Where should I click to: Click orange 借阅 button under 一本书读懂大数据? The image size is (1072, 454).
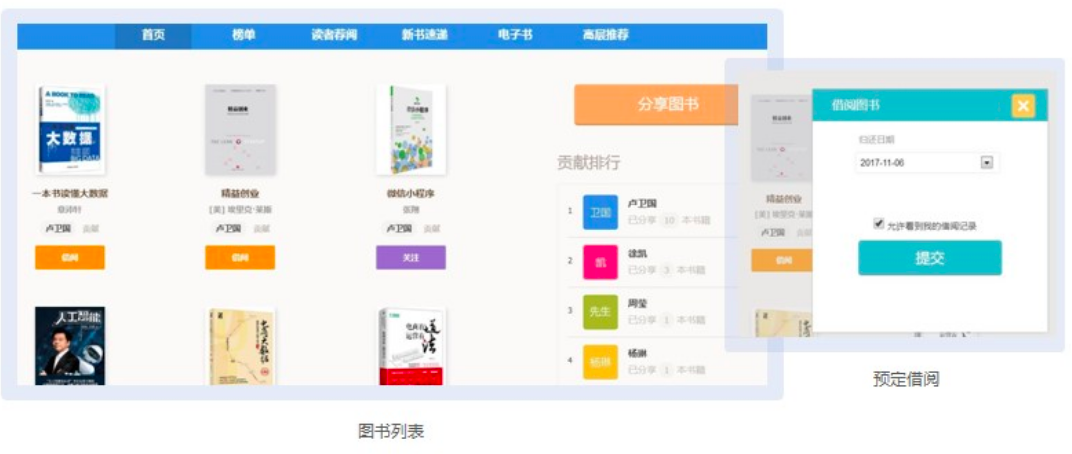[70, 258]
